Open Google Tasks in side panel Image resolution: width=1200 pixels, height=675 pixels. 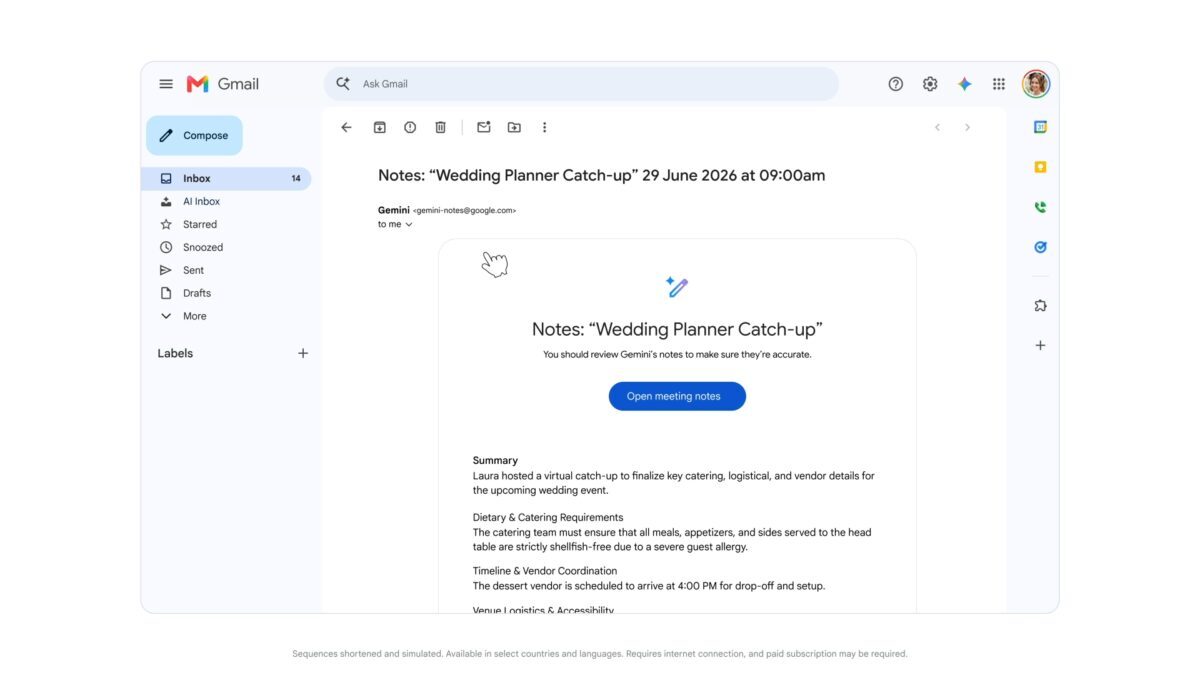click(1040, 247)
